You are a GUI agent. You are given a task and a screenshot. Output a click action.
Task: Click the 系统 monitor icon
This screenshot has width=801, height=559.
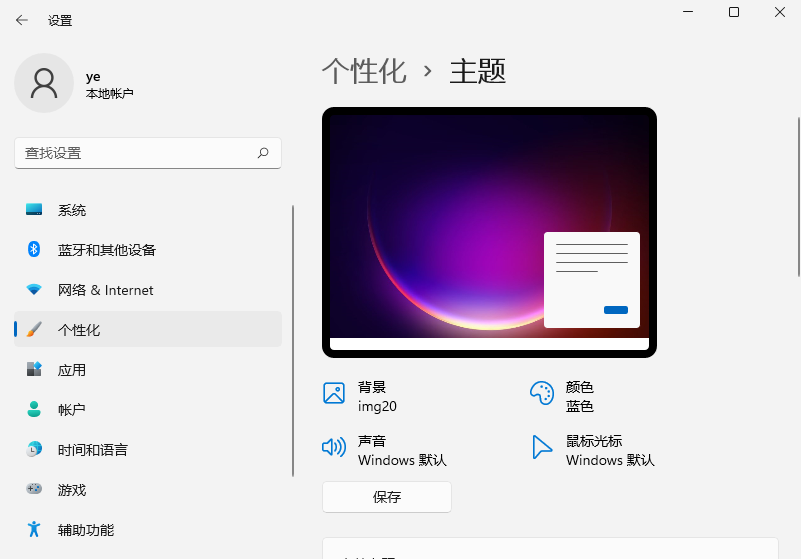[x=34, y=209]
